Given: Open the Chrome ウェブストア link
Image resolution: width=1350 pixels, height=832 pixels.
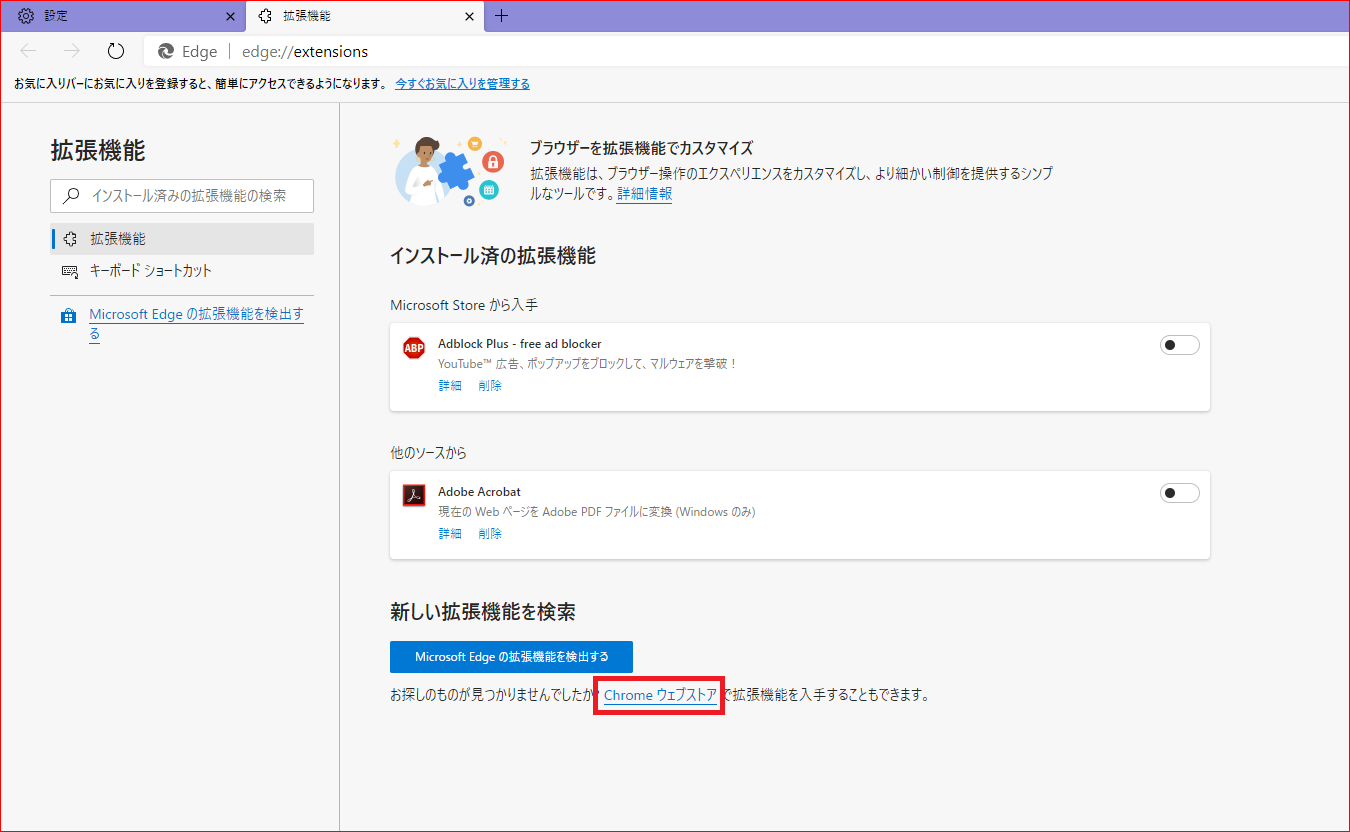Looking at the screenshot, I should tap(660, 695).
